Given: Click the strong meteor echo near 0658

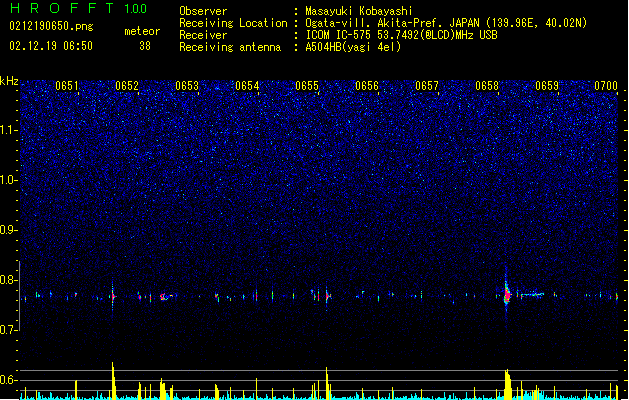Looking at the screenshot, I should point(507,295).
